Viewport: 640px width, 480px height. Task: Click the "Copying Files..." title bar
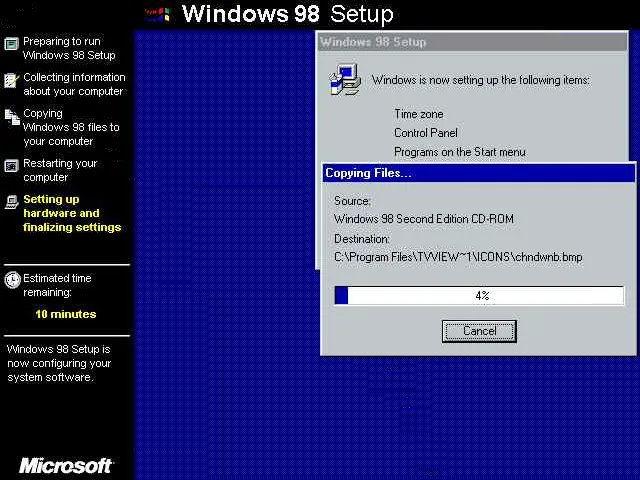(478, 173)
